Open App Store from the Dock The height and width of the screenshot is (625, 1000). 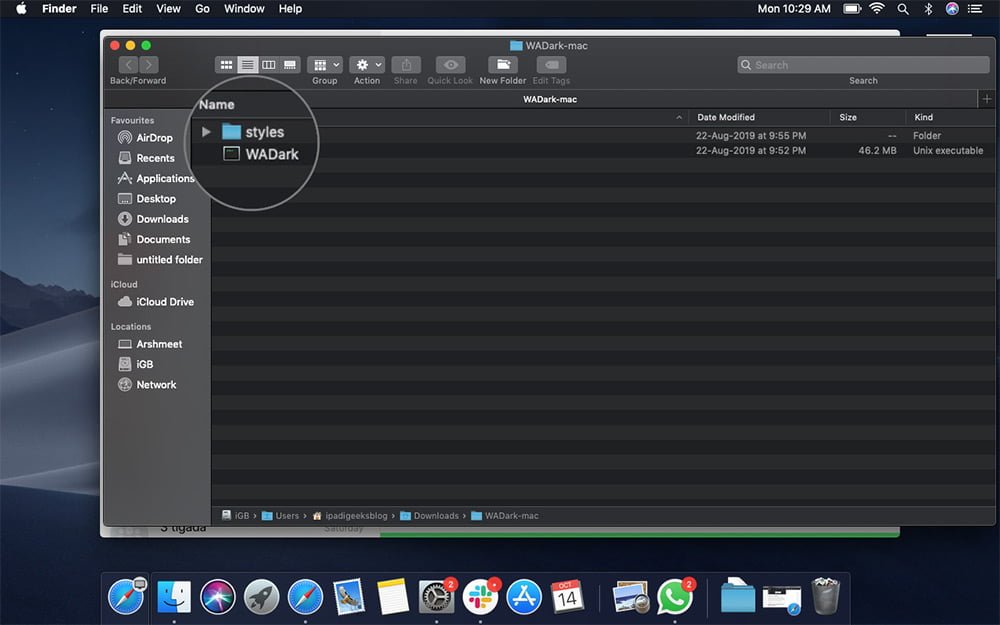[x=524, y=597]
